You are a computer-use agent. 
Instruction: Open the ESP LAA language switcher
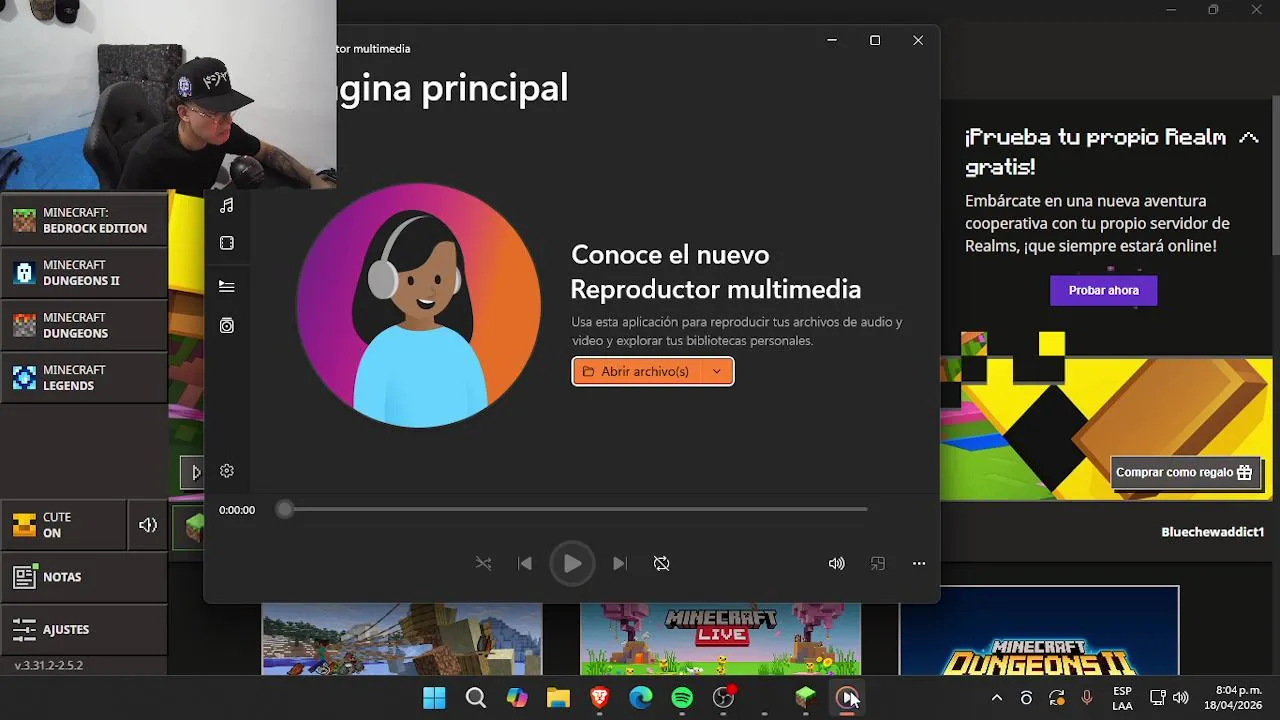tap(1122, 698)
